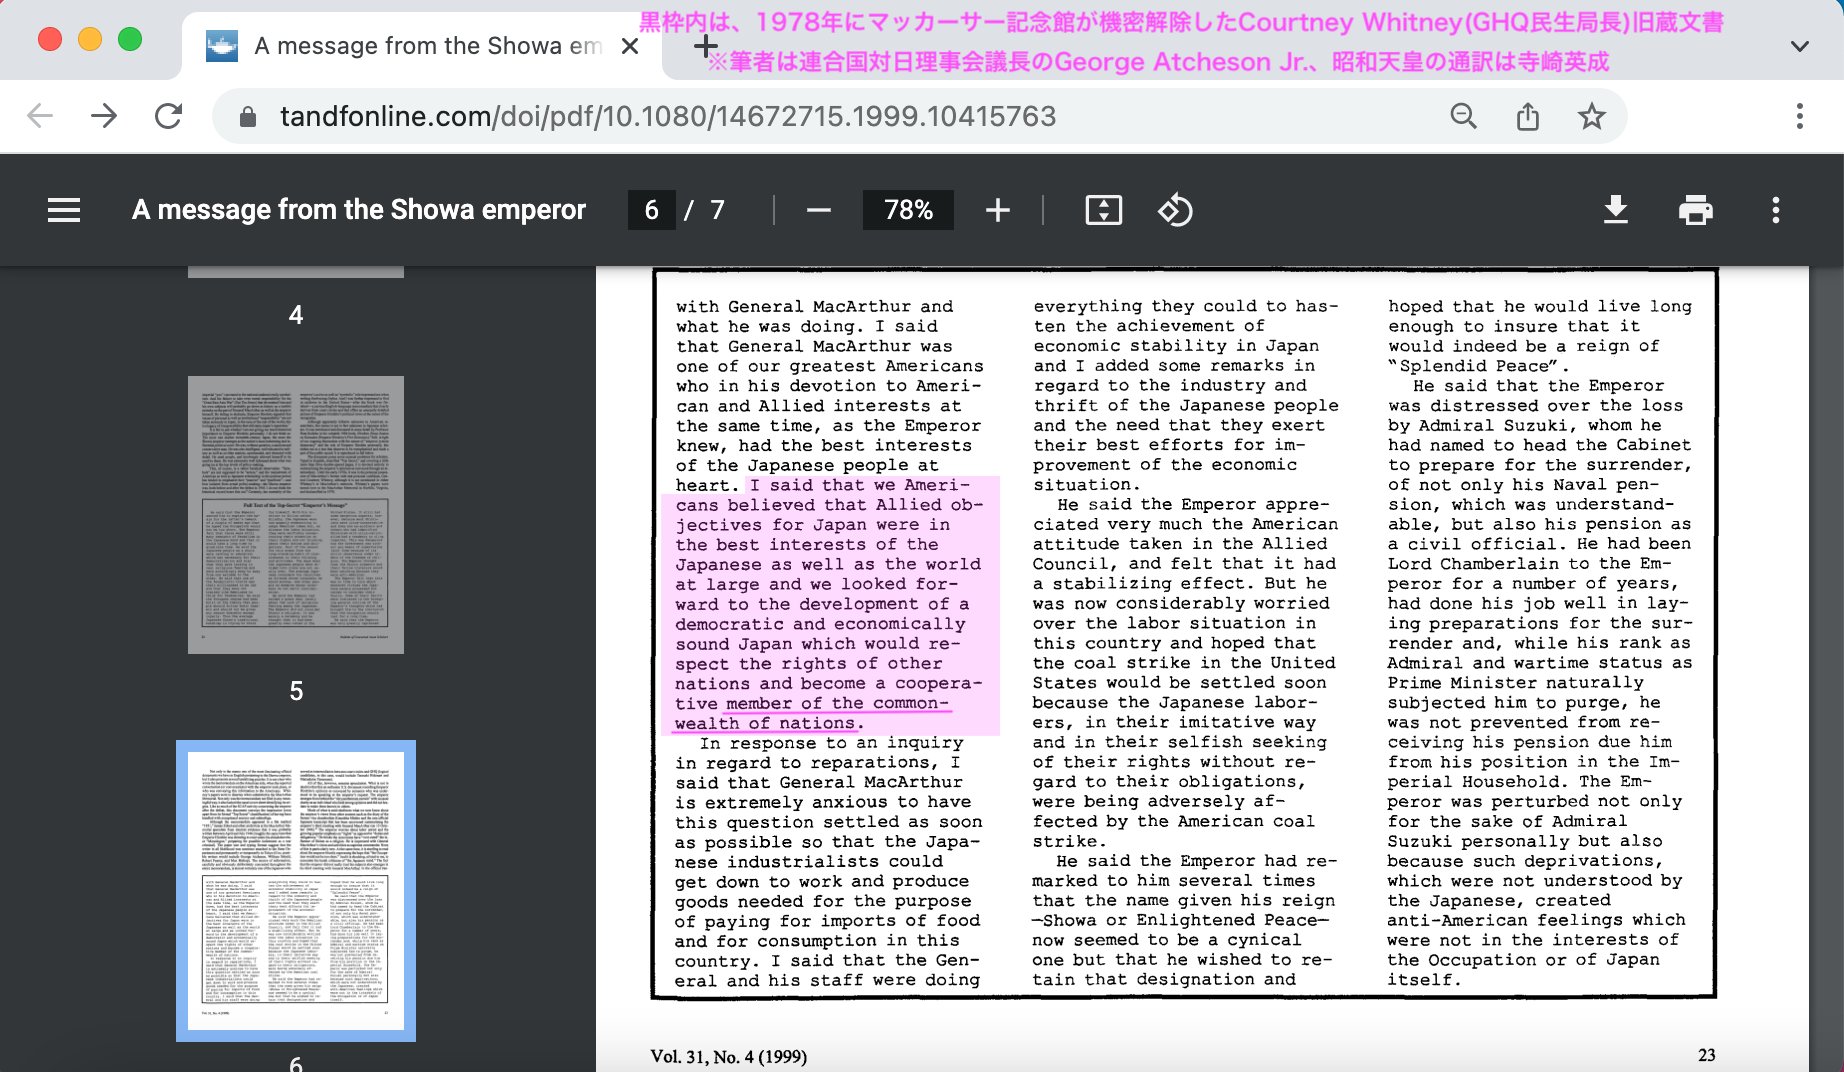Click the footer text 'Vol. 31, No. 4 (1999)'
The width and height of the screenshot is (1844, 1072).
pos(729,1056)
